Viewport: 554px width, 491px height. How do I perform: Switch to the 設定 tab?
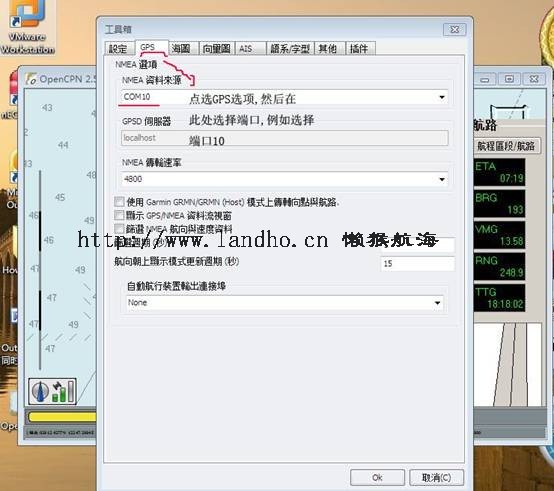coord(119,48)
